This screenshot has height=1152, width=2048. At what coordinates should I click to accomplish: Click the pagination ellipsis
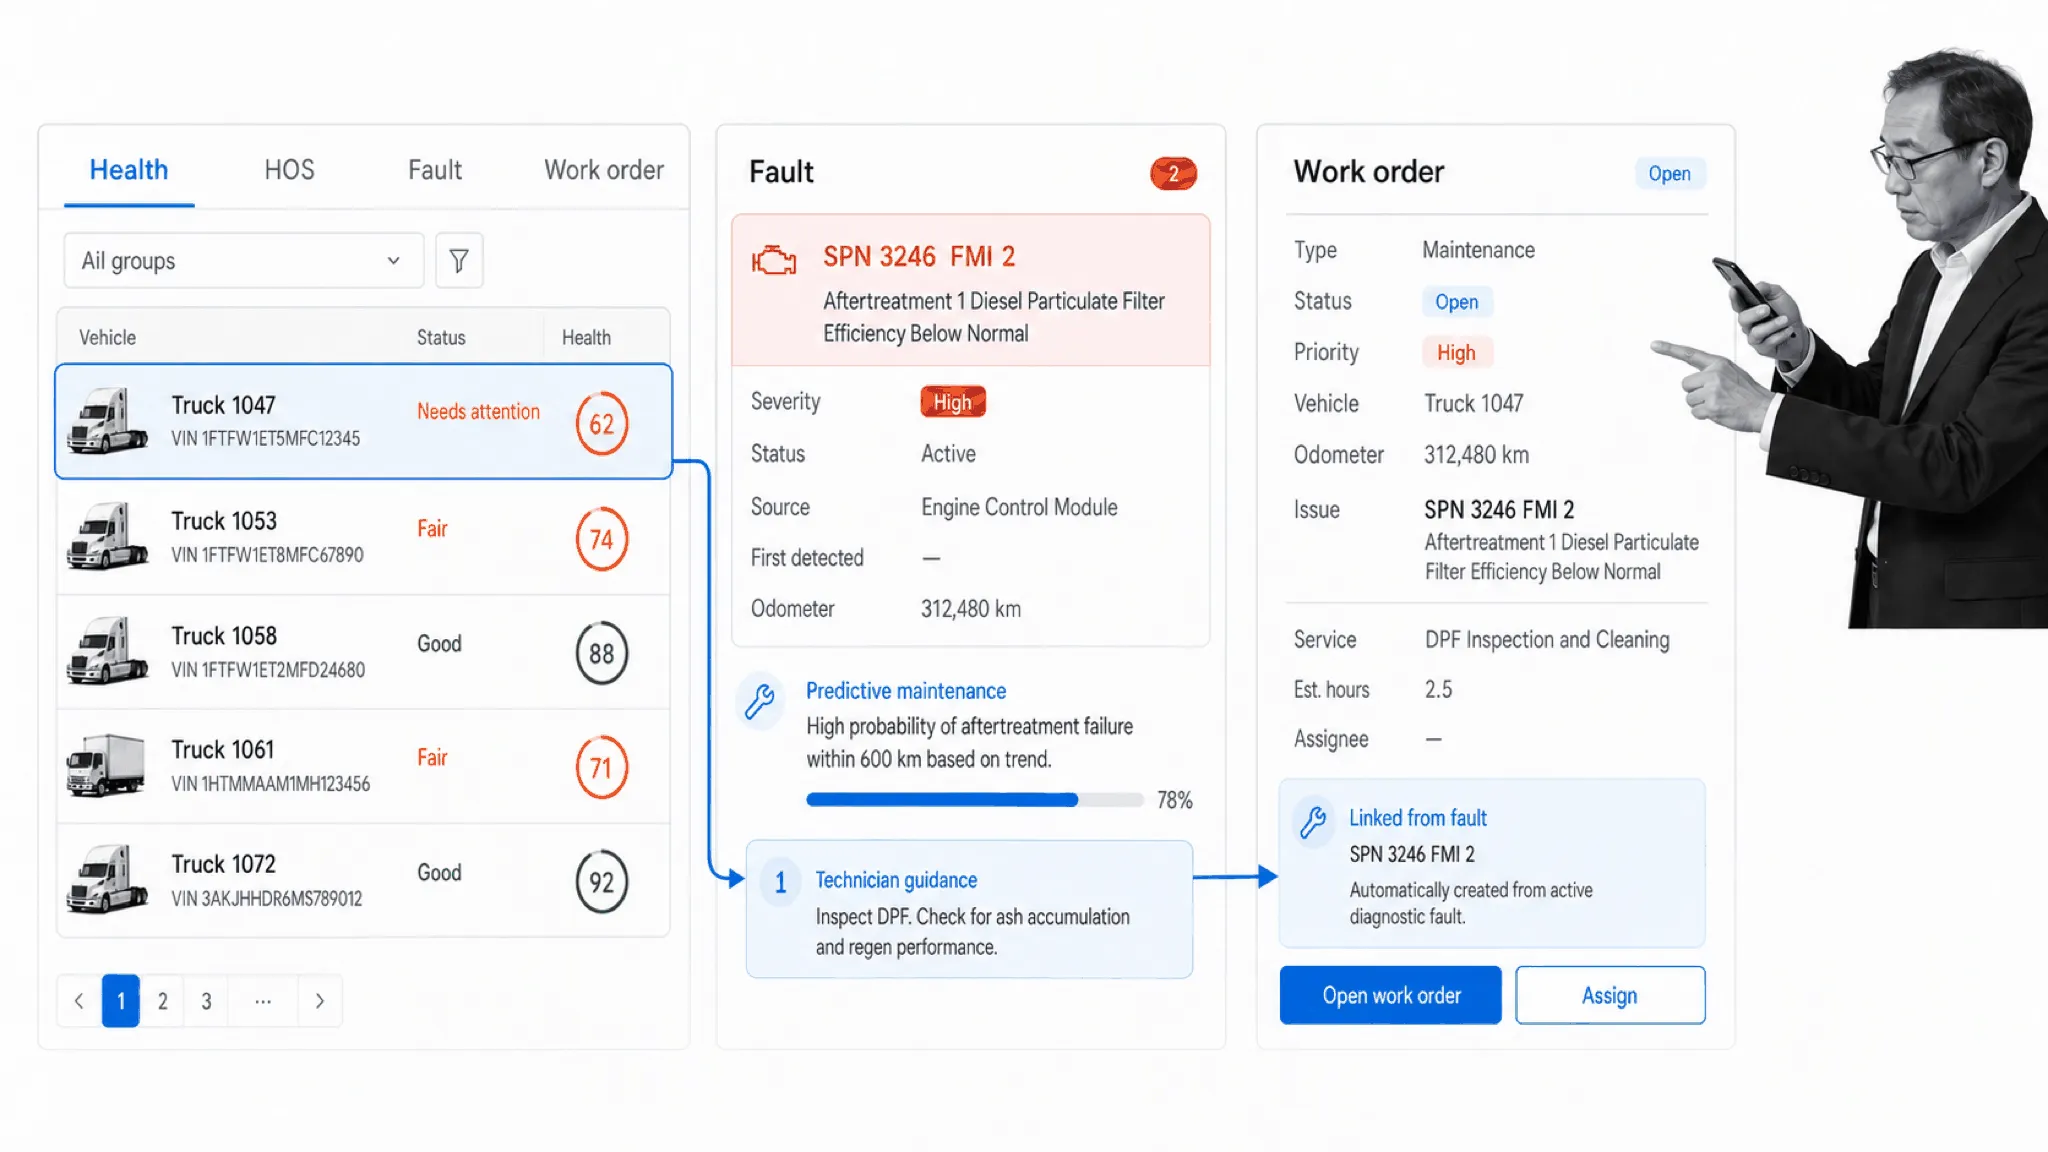pos(263,1001)
